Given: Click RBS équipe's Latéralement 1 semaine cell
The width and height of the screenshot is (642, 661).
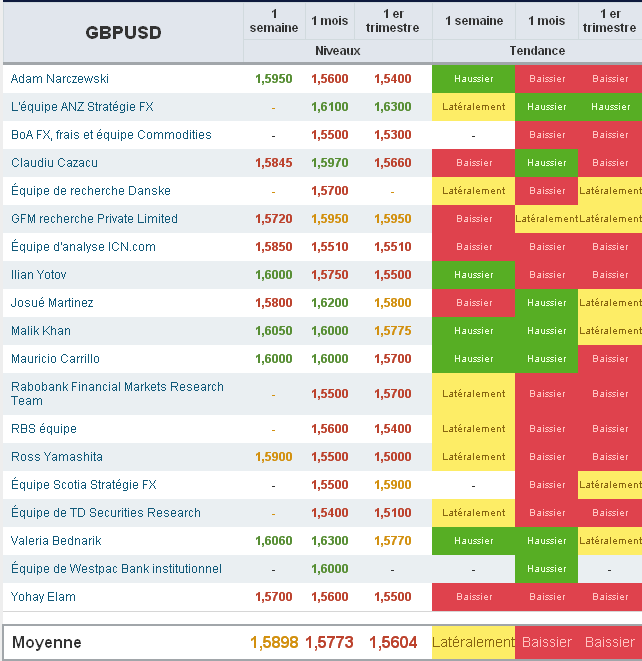Looking at the screenshot, I should point(473,429).
